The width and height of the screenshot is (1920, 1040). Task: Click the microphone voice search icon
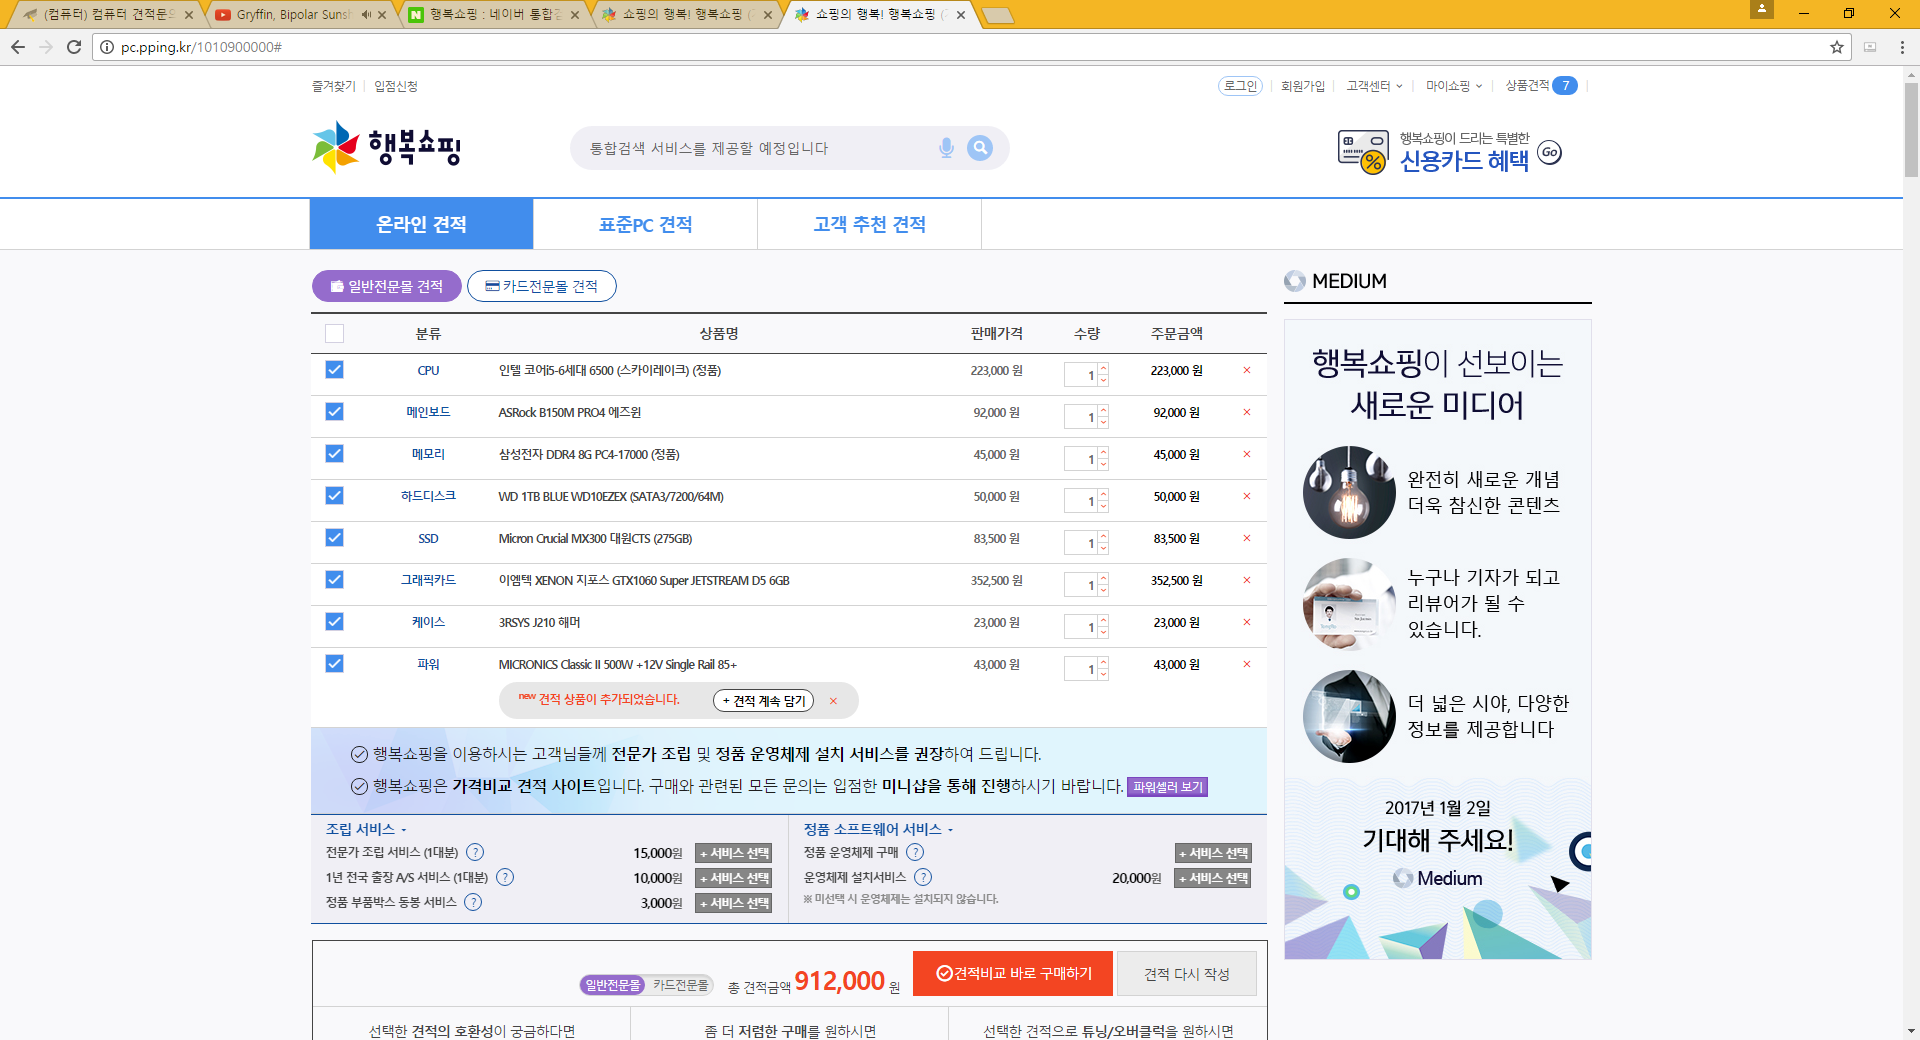pos(946,148)
